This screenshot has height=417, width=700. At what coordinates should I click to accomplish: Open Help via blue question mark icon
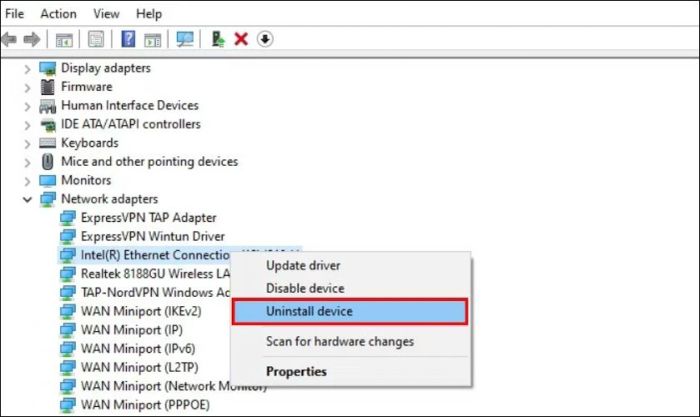(128, 39)
